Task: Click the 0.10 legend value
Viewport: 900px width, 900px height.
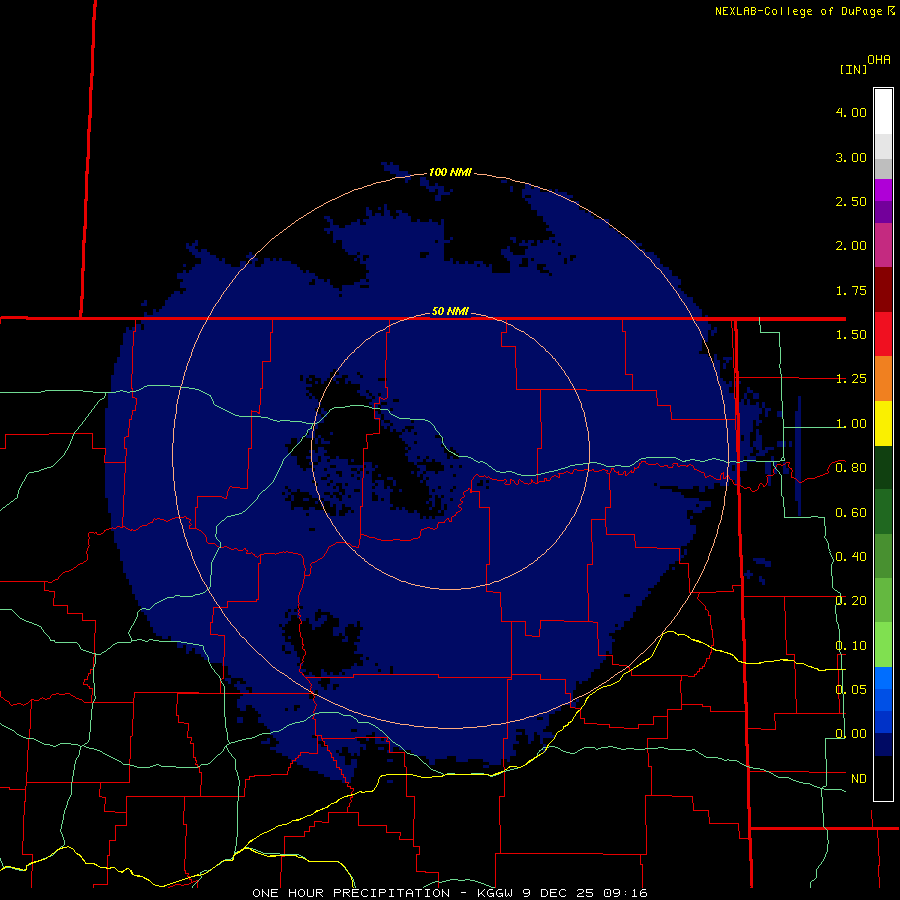Action: [851, 646]
